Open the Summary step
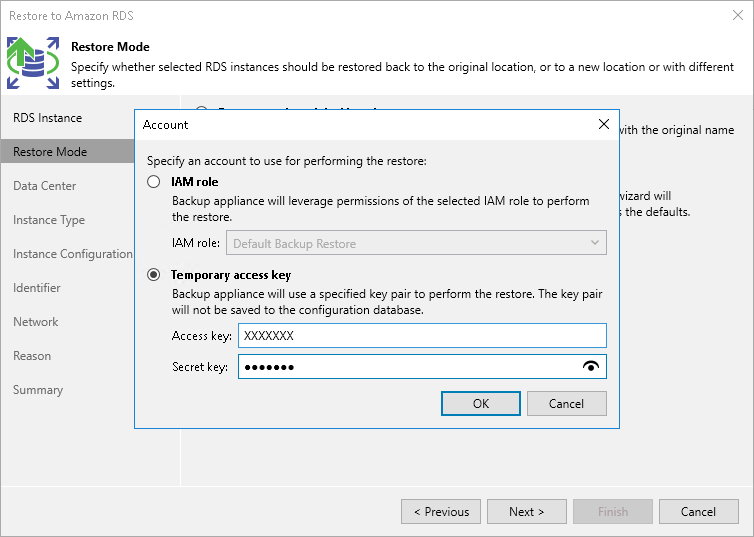 click(x=38, y=390)
